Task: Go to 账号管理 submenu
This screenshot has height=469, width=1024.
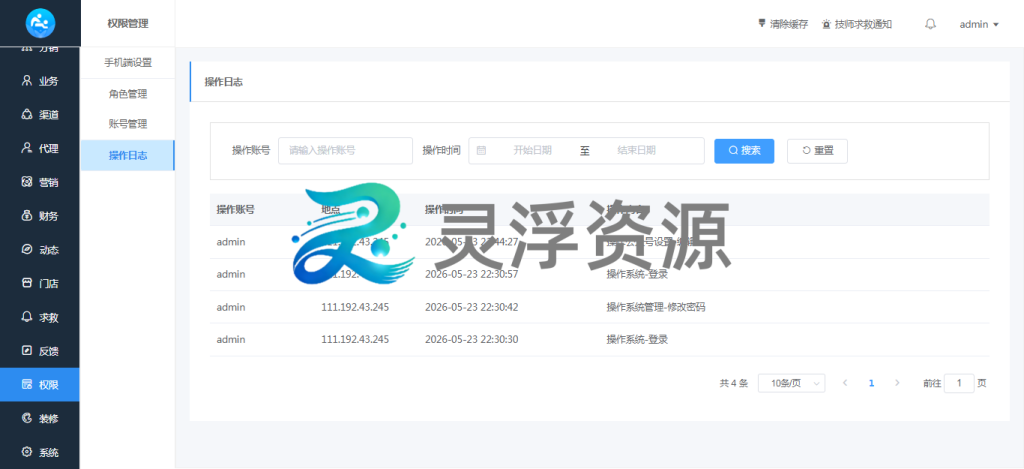Action: tap(128, 124)
